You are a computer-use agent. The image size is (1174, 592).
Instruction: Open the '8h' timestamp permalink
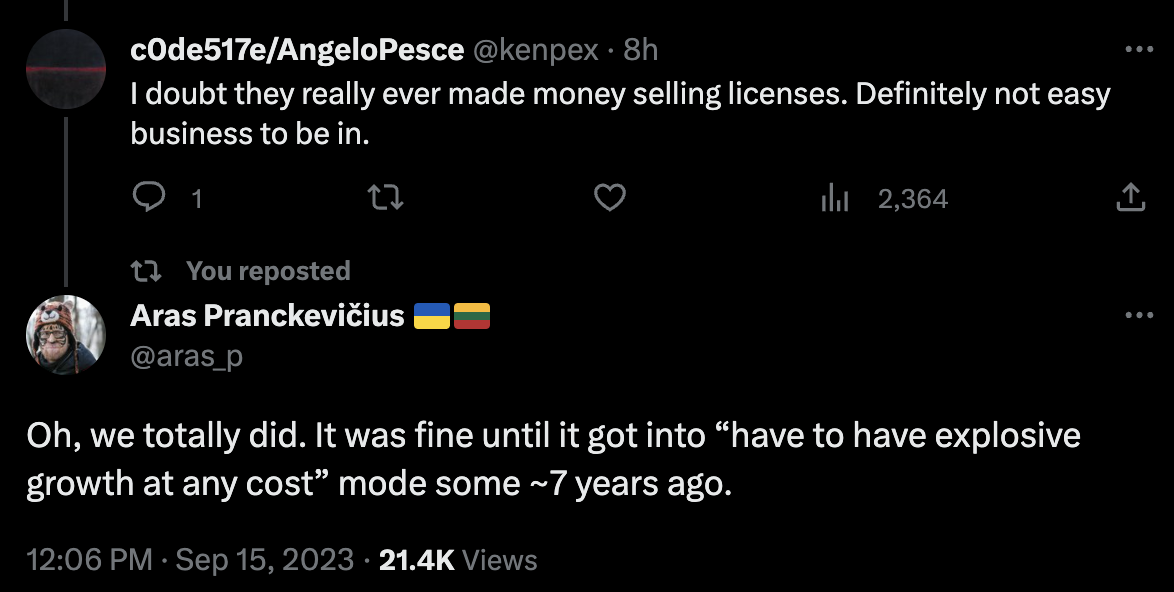click(x=641, y=49)
